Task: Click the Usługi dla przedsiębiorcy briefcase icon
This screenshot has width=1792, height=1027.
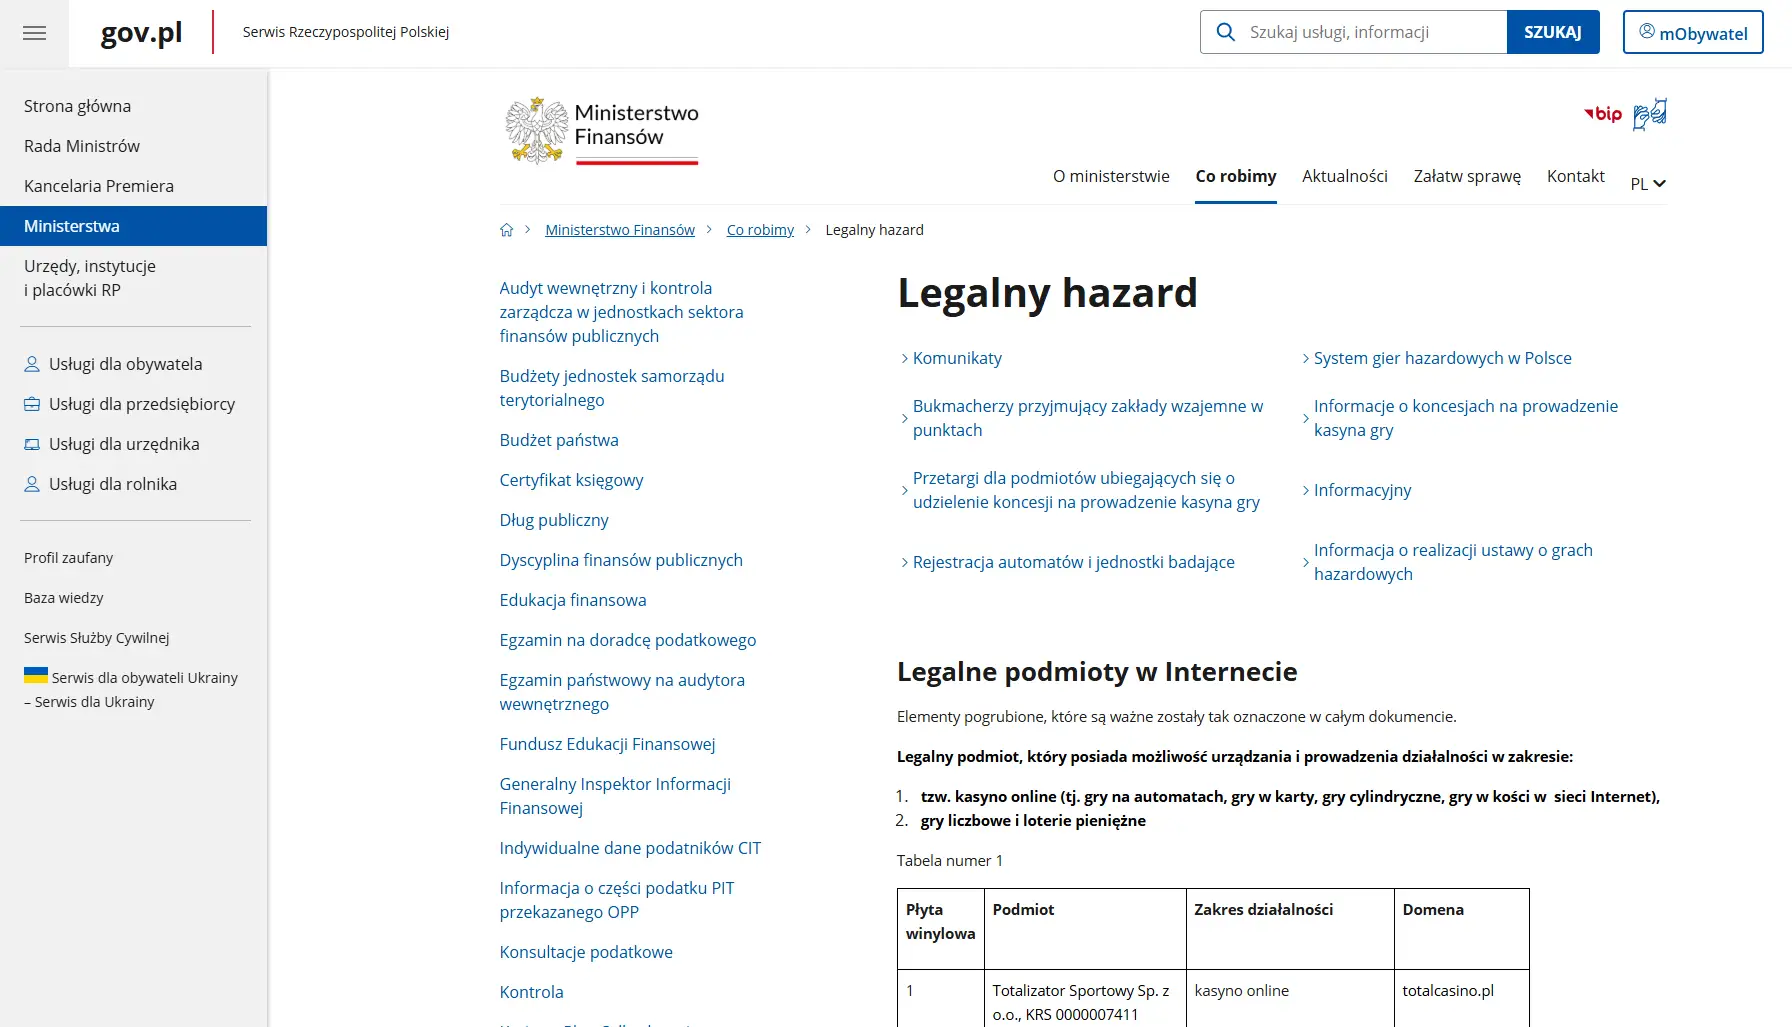Action: click(32, 404)
